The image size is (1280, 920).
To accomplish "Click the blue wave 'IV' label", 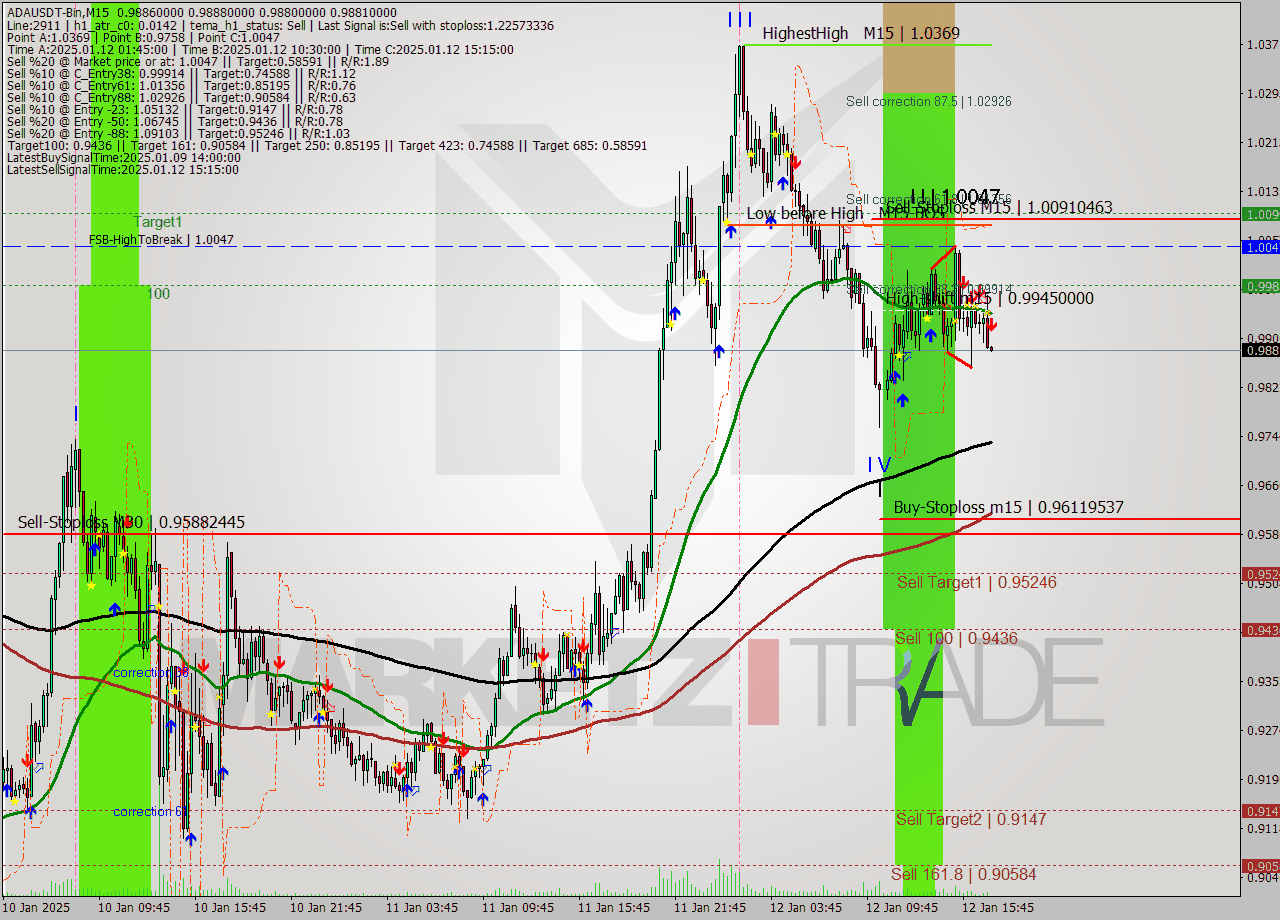I will (x=878, y=464).
